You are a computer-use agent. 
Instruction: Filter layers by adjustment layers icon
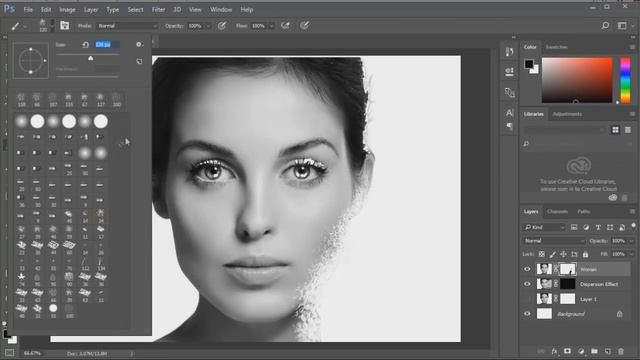[586, 227]
